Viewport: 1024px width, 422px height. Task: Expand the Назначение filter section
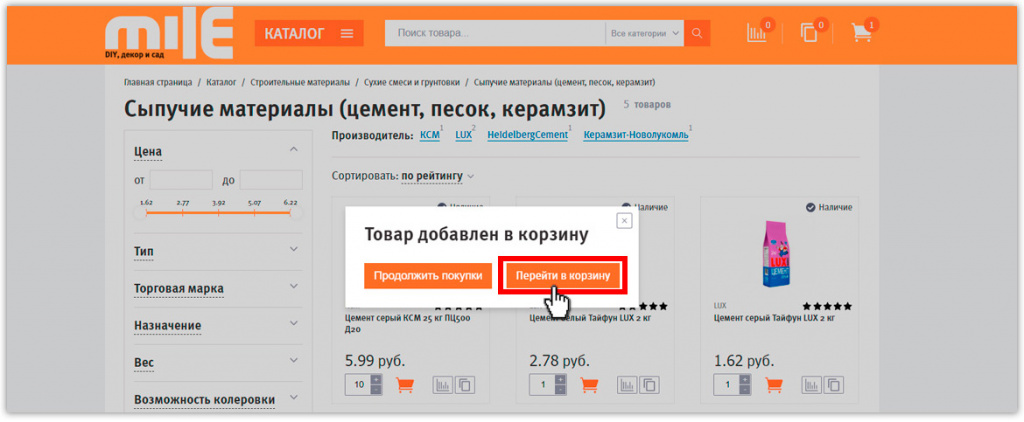pyautogui.click(x=294, y=323)
